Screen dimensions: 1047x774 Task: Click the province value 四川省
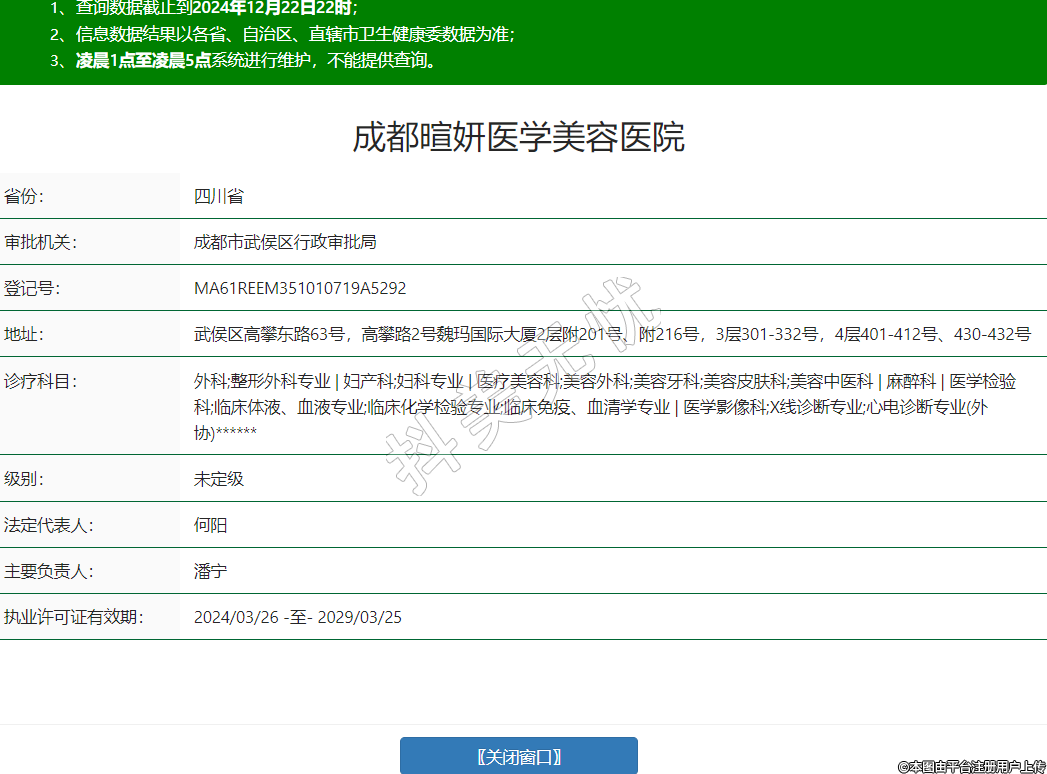coord(219,196)
